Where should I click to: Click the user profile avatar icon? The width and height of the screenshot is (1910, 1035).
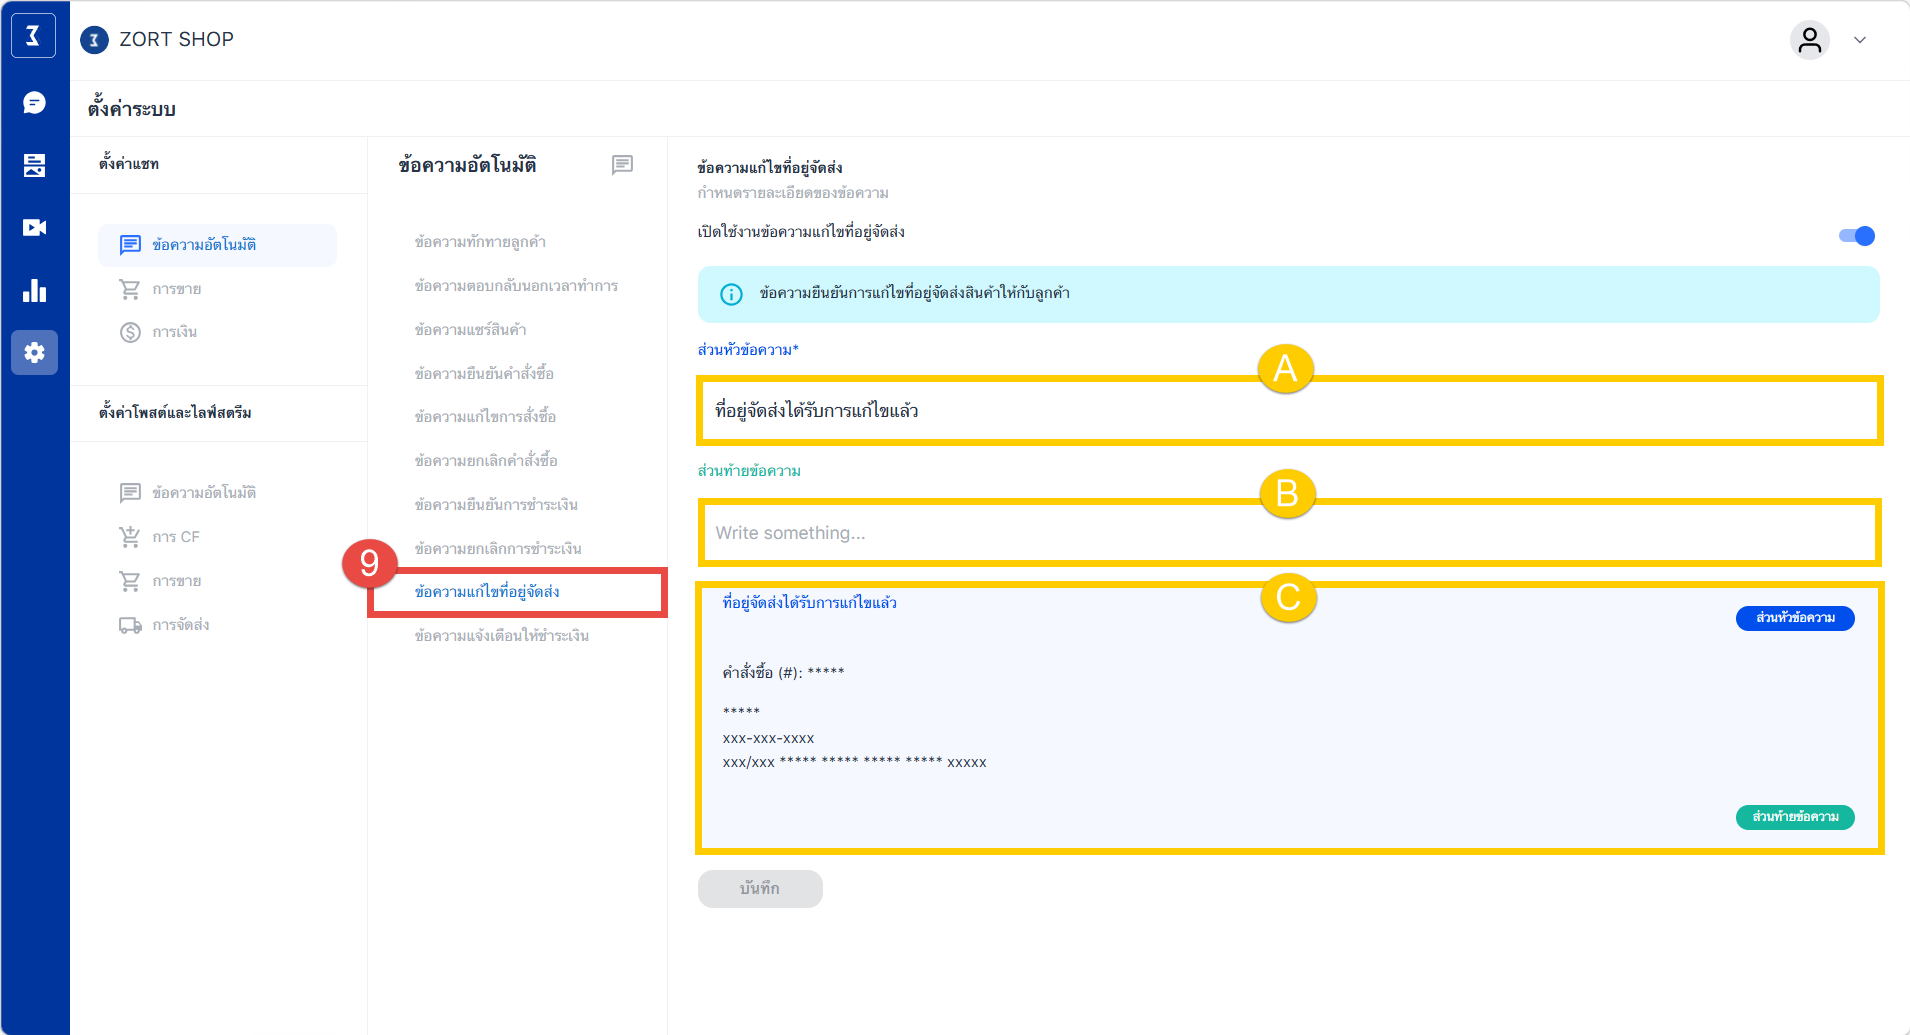coord(1809,40)
